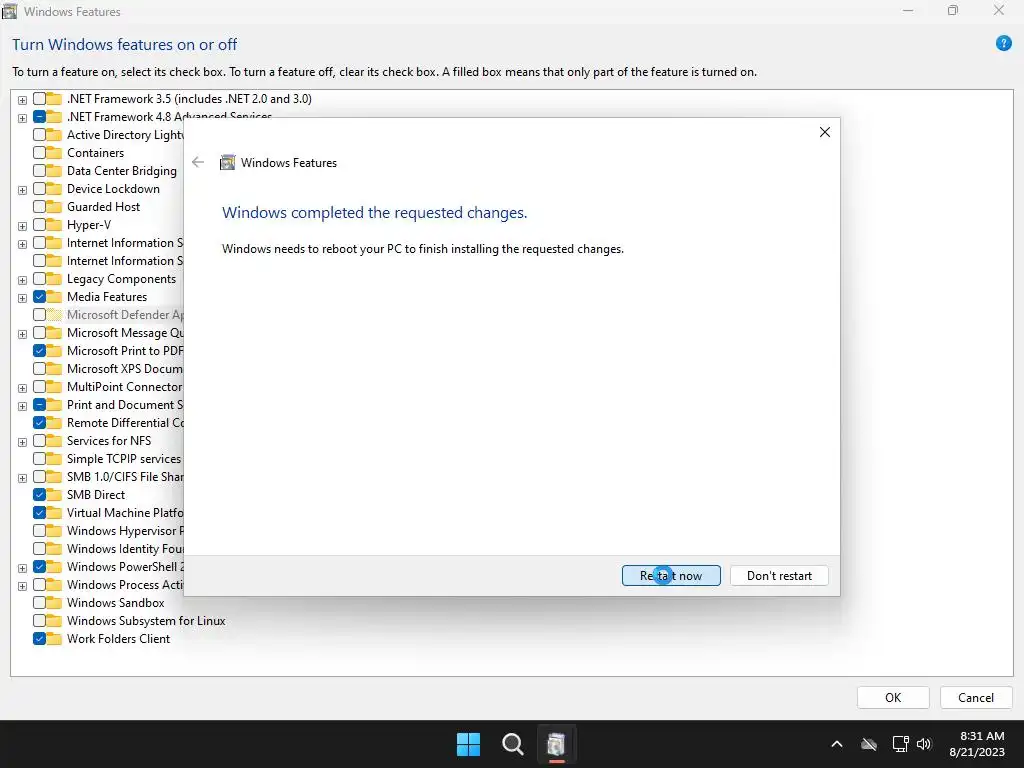Screen dimensions: 1024x768
Task: Expand the Windows PowerShell 2.0 node
Action: pos(22,568)
